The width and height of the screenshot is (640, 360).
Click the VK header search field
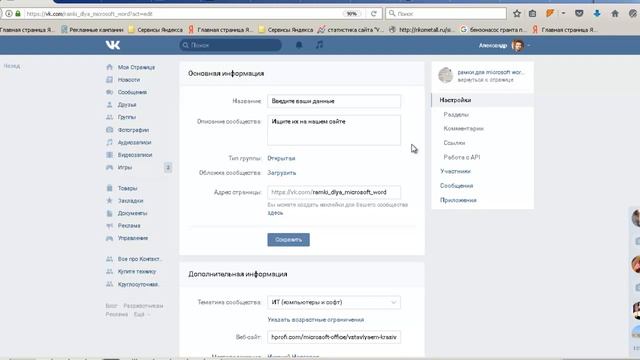click(230, 45)
